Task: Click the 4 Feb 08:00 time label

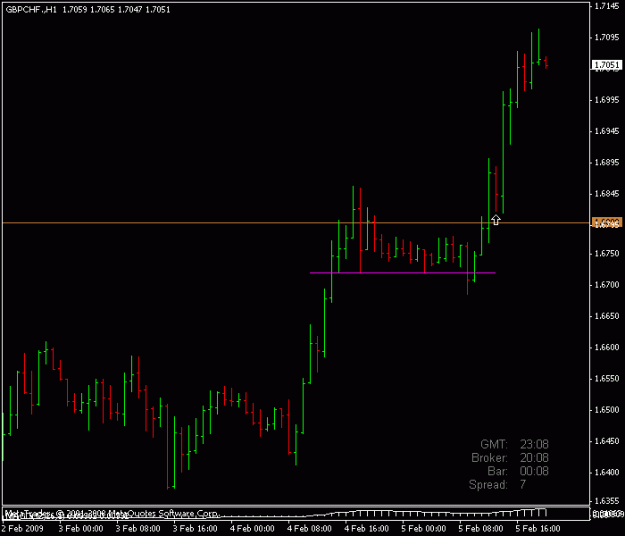Action: 309,529
